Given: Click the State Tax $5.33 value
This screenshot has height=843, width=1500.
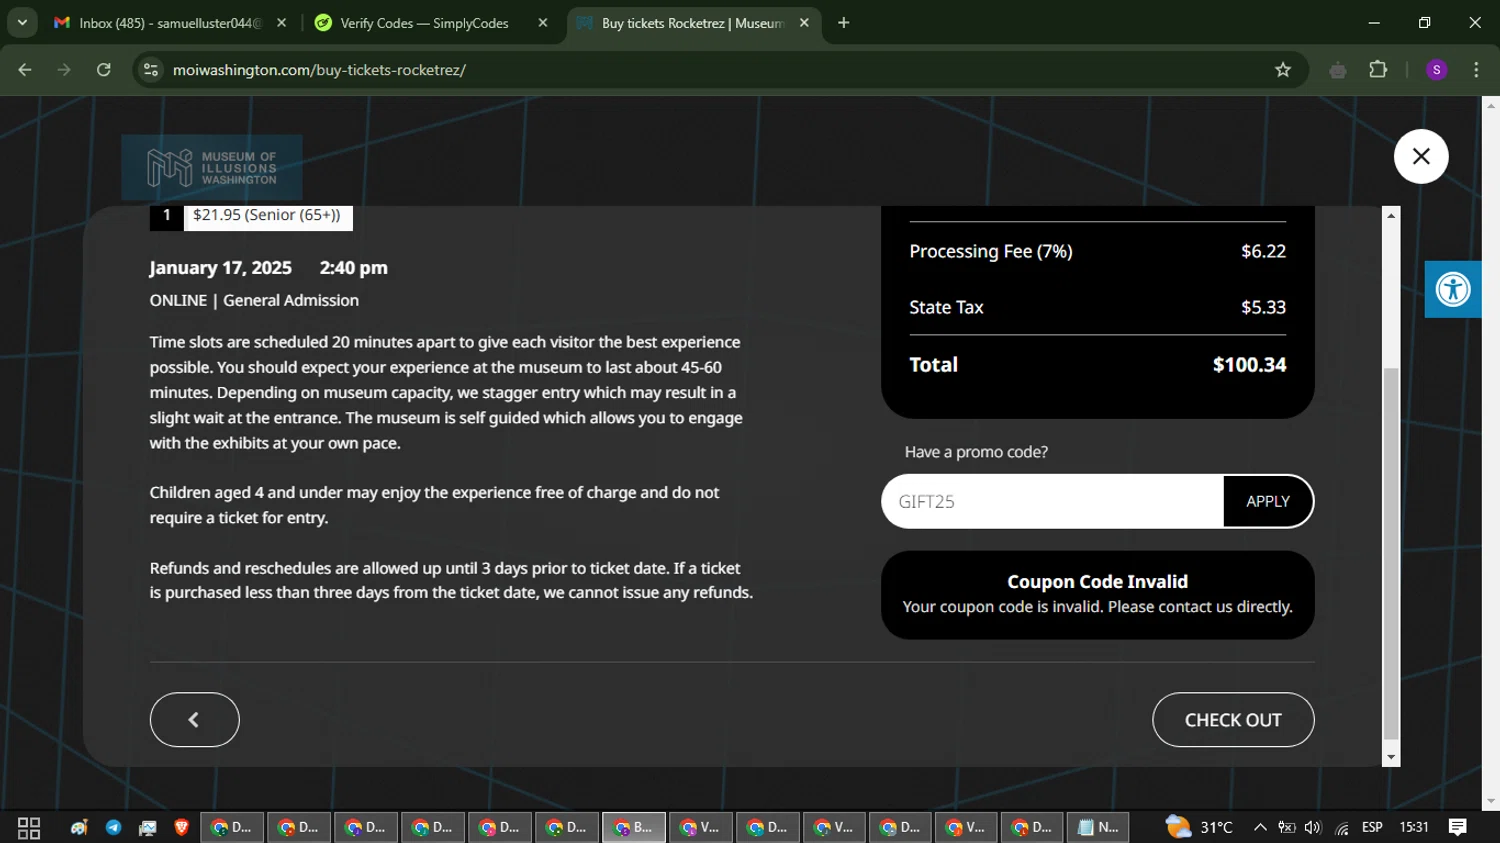Looking at the screenshot, I should point(1263,308).
